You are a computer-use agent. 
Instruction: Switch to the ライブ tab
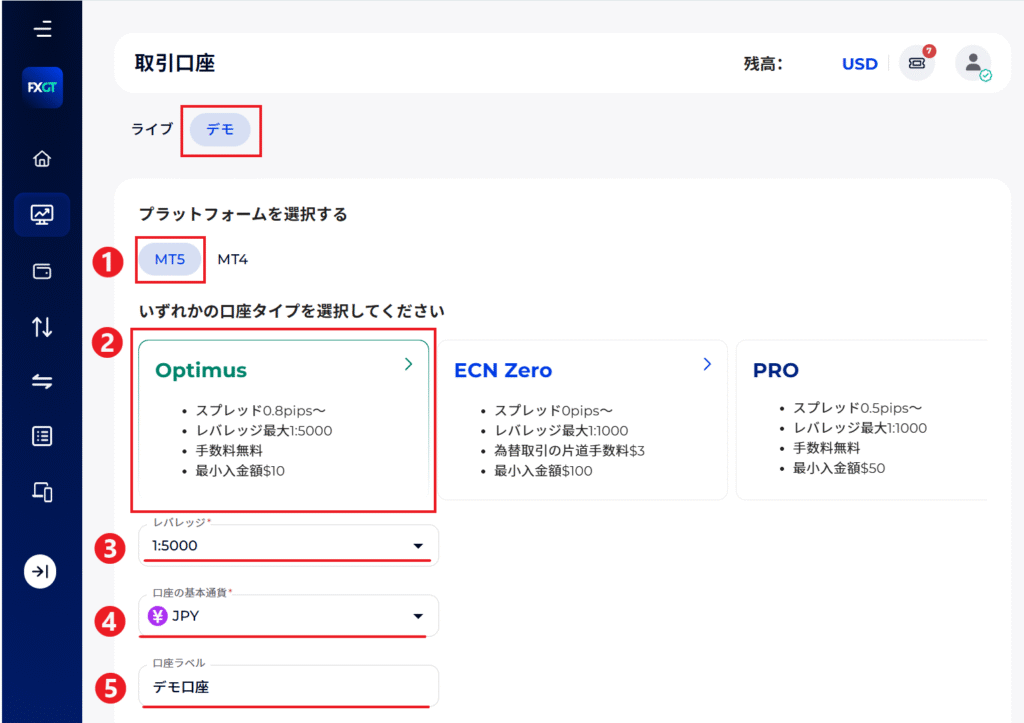(x=152, y=129)
